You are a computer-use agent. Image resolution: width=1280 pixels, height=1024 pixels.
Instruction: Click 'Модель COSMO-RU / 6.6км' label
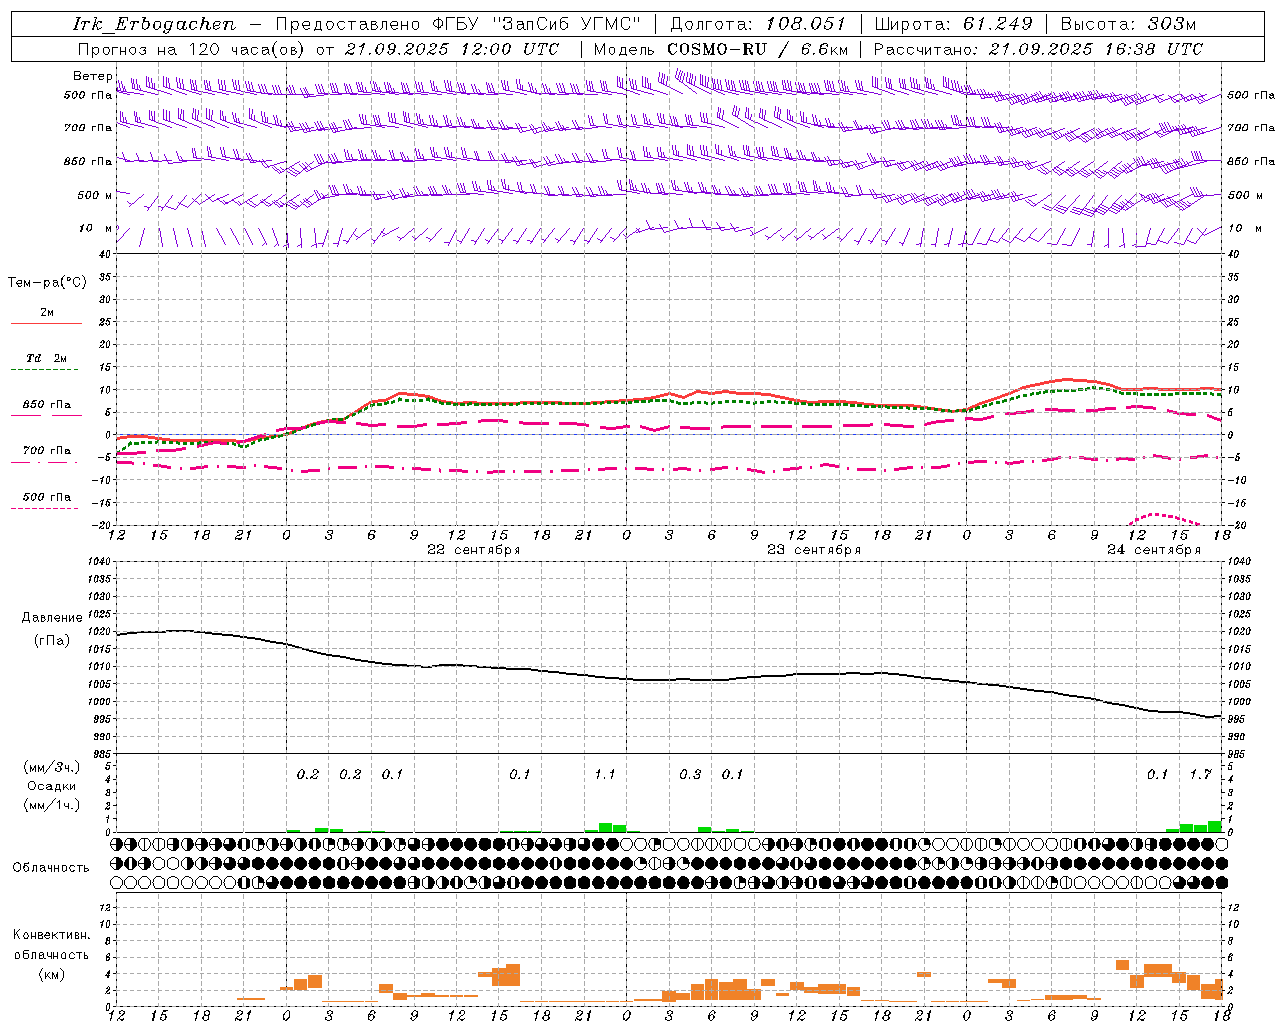tap(721, 49)
